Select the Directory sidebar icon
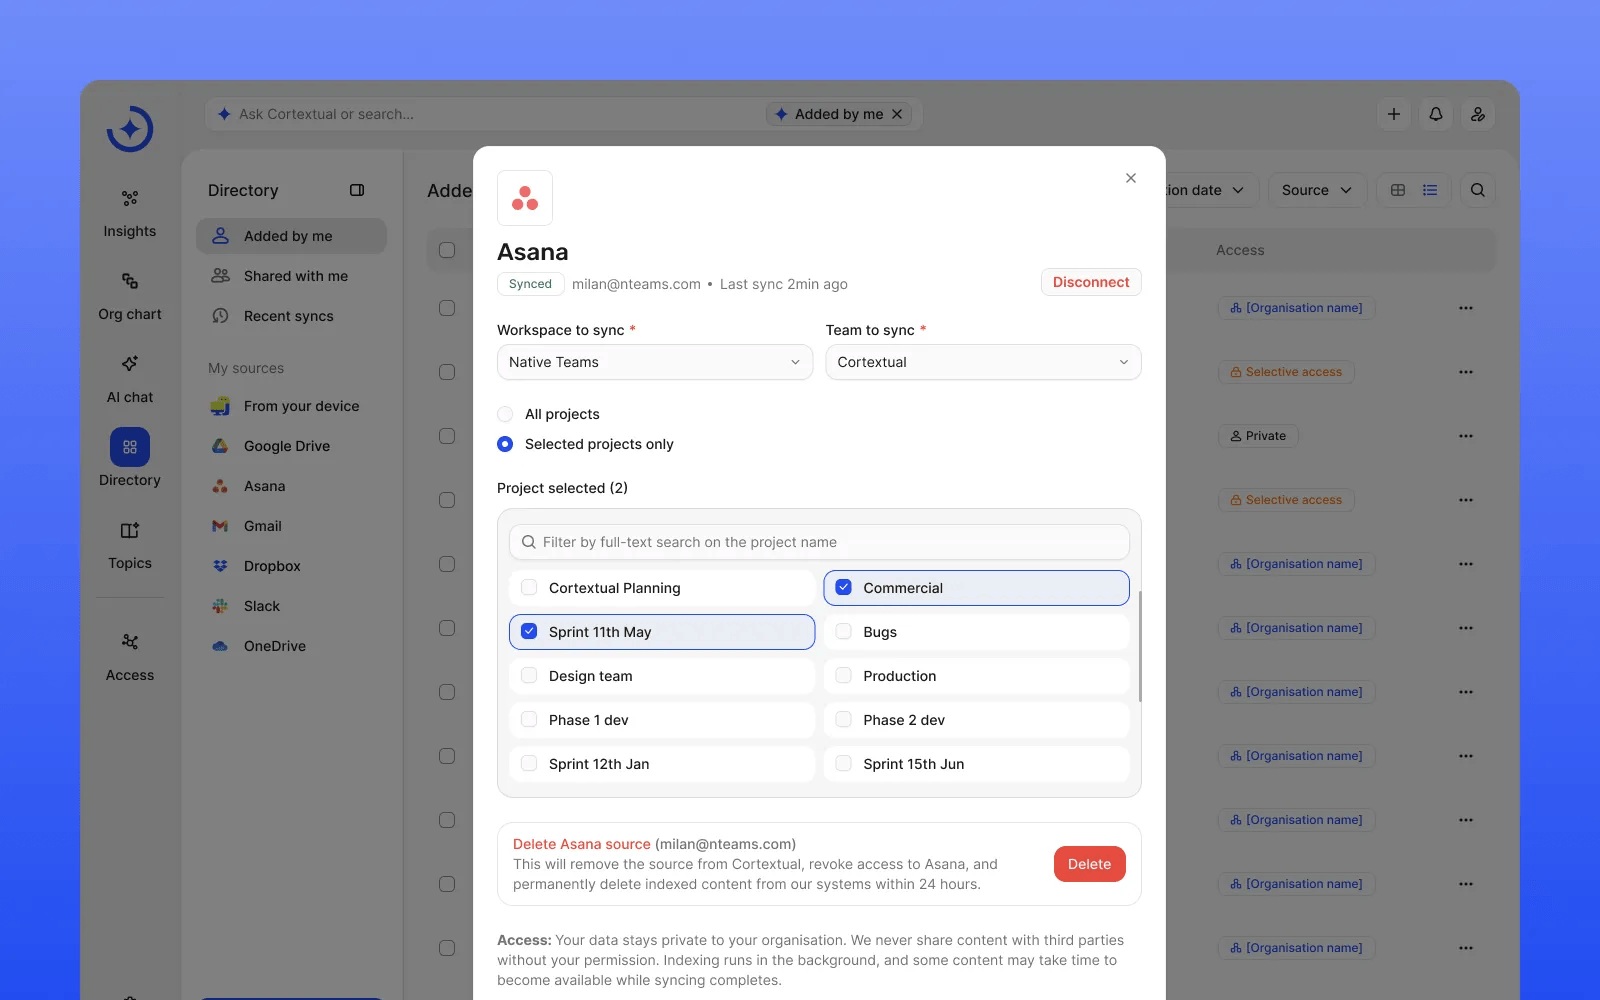Screen dimensions: 1600x1000 130,447
